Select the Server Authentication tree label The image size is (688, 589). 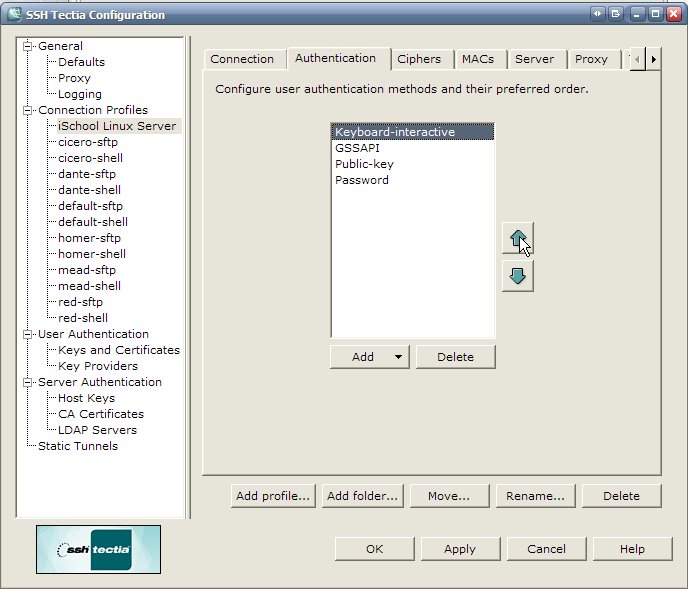click(x=100, y=383)
